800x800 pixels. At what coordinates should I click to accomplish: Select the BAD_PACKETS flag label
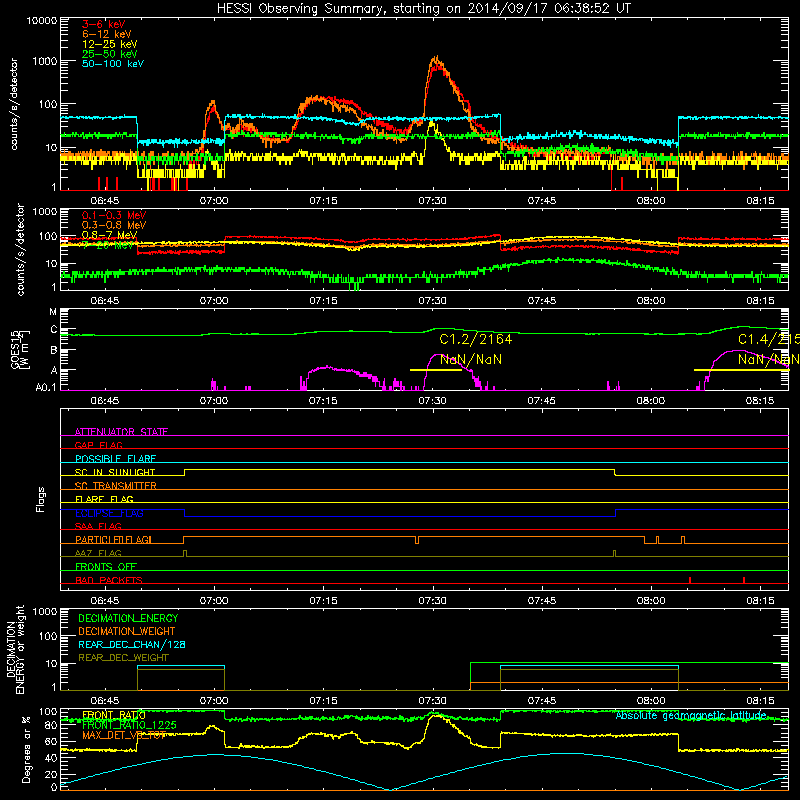coord(109,580)
